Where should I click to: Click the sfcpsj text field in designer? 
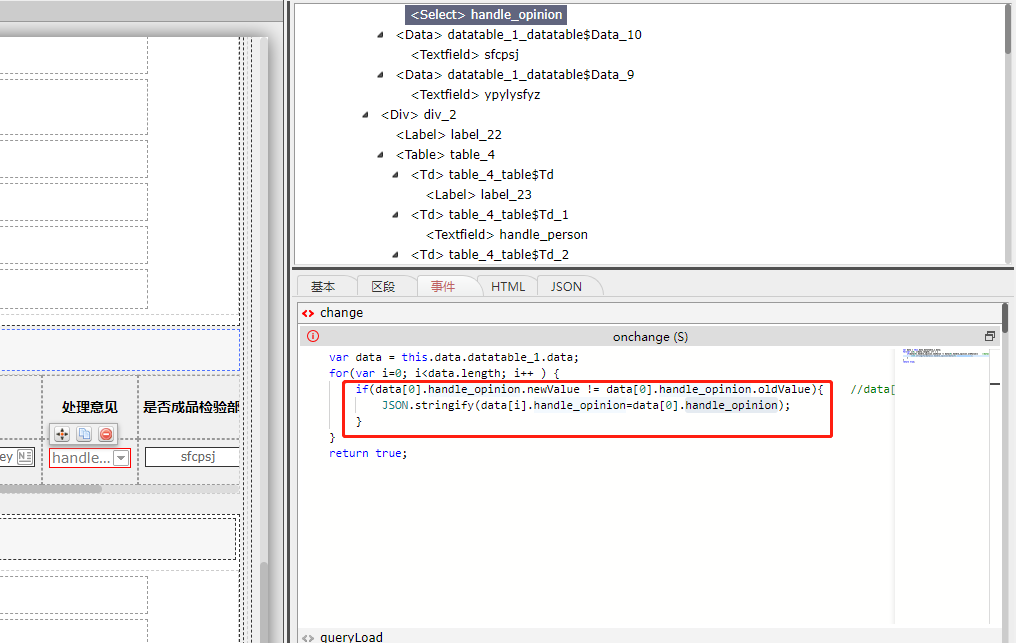pyautogui.click(x=193, y=457)
